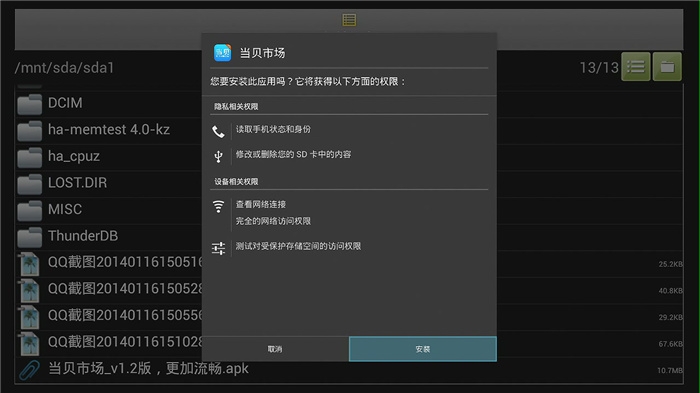This screenshot has height=393, width=700.
Task: Click the USB icon for SD card permission
Action: click(218, 156)
